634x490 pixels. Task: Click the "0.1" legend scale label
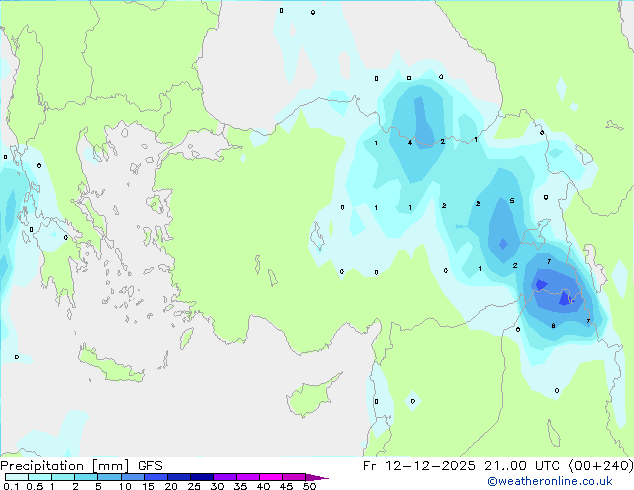coord(11,486)
